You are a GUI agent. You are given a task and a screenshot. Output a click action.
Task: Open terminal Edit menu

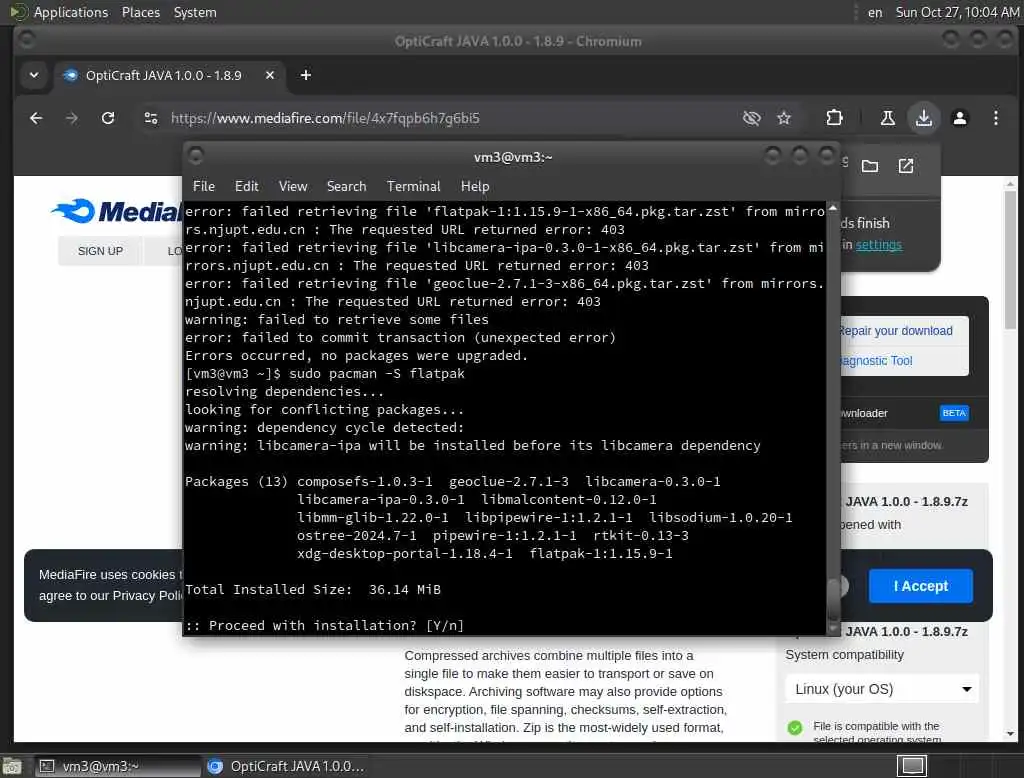pos(246,186)
